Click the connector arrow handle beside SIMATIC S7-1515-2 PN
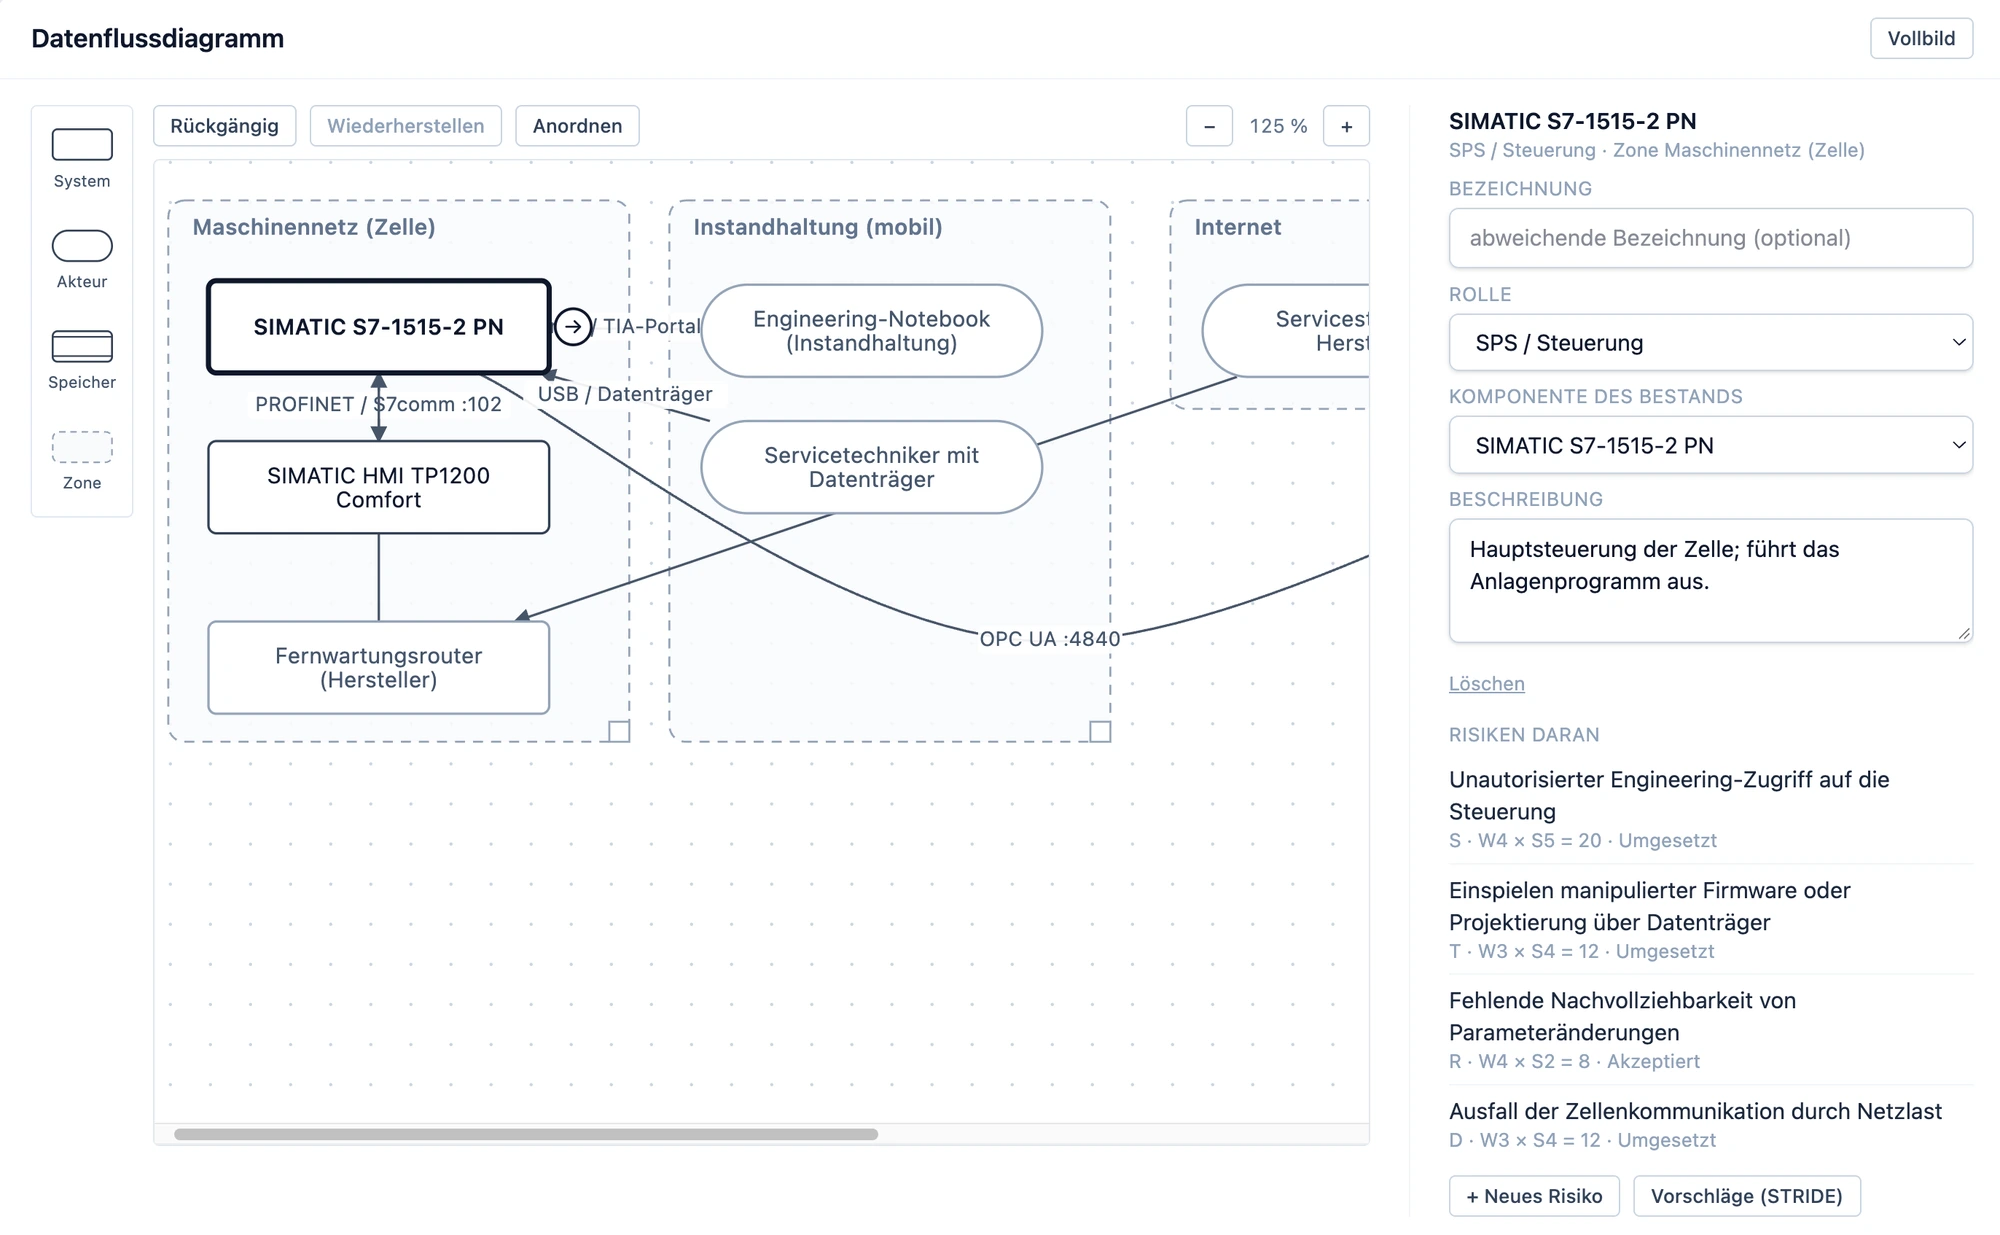This screenshot has width=2000, height=1235. pos(573,326)
